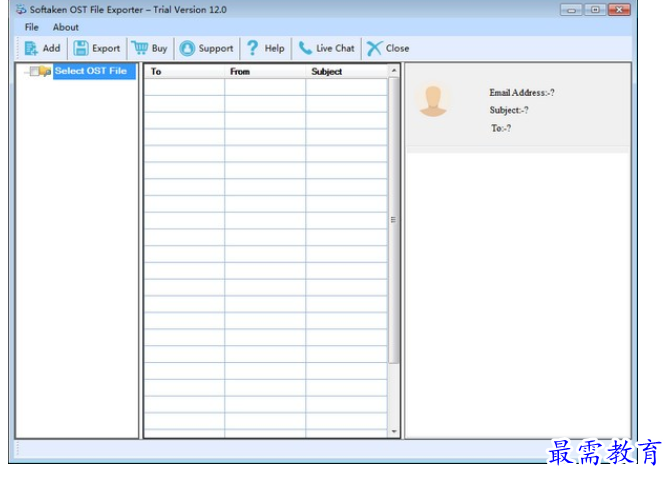Click the Buy shopping cart icon
670x484 pixels.
point(140,48)
